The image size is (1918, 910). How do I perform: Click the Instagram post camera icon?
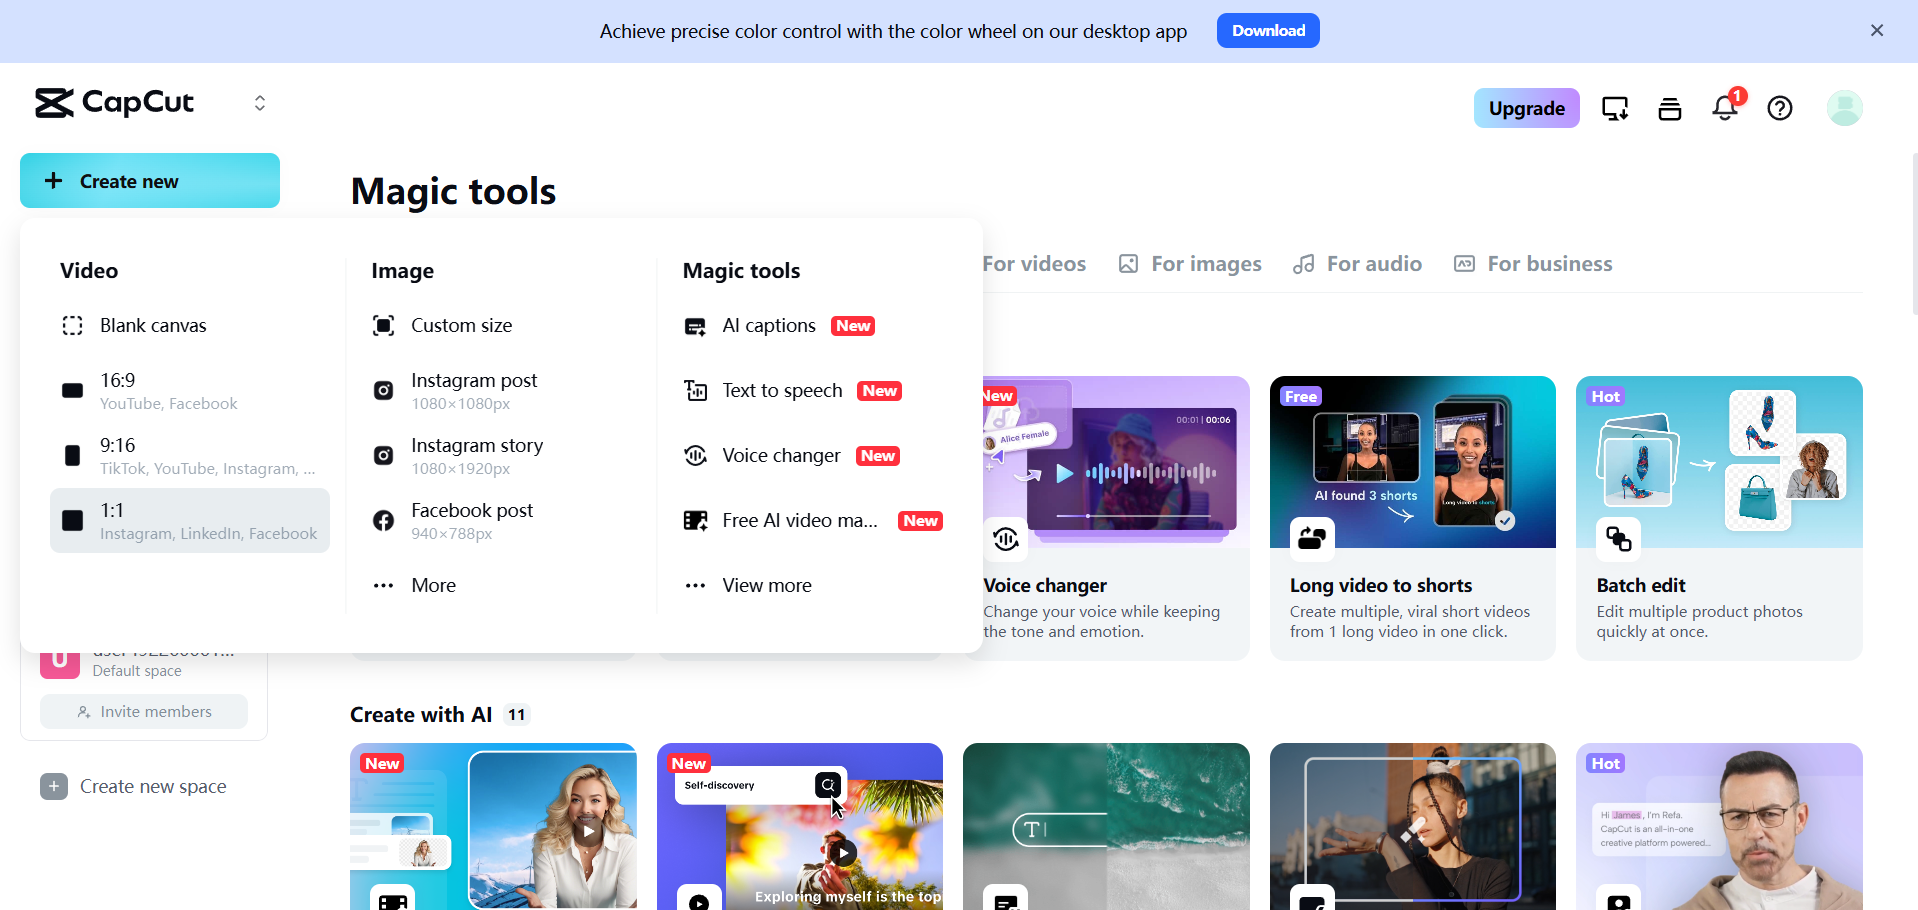point(383,391)
